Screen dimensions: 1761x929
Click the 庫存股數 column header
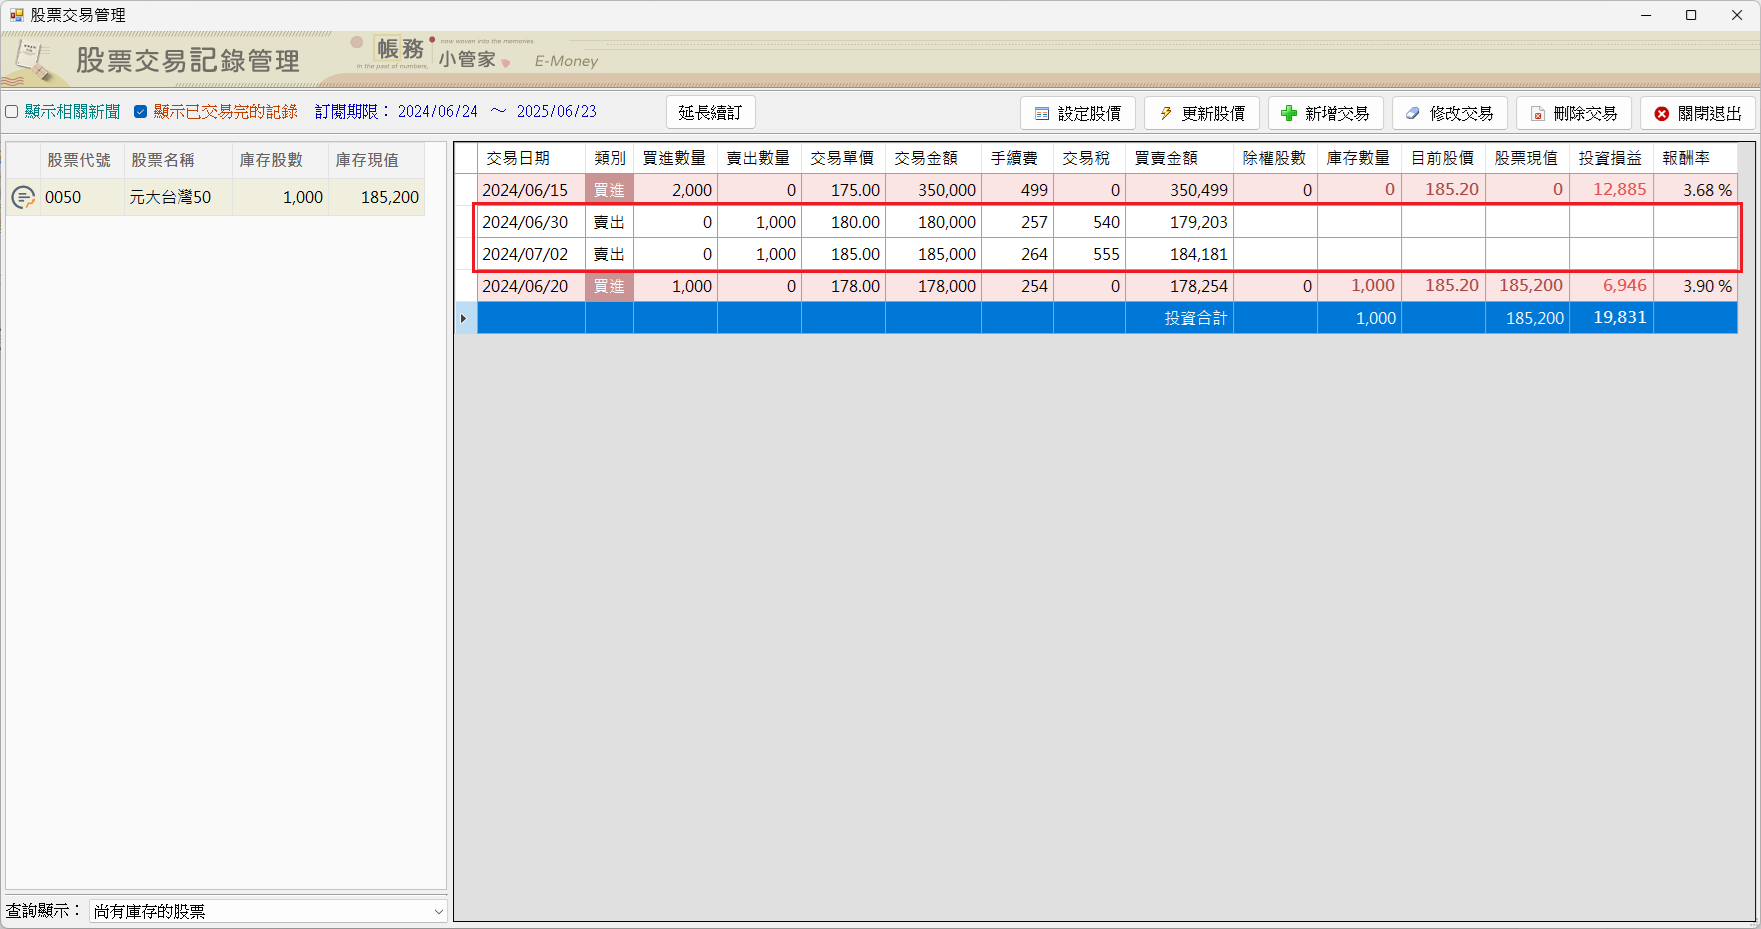pos(280,160)
